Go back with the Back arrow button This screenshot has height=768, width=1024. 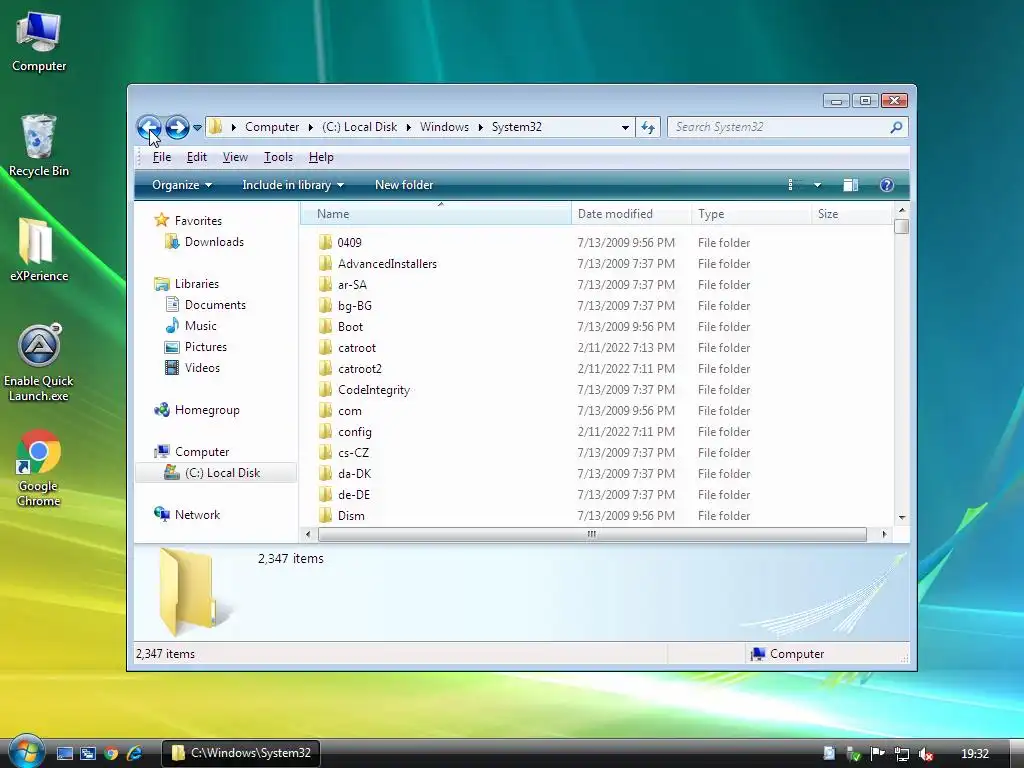[x=149, y=127]
